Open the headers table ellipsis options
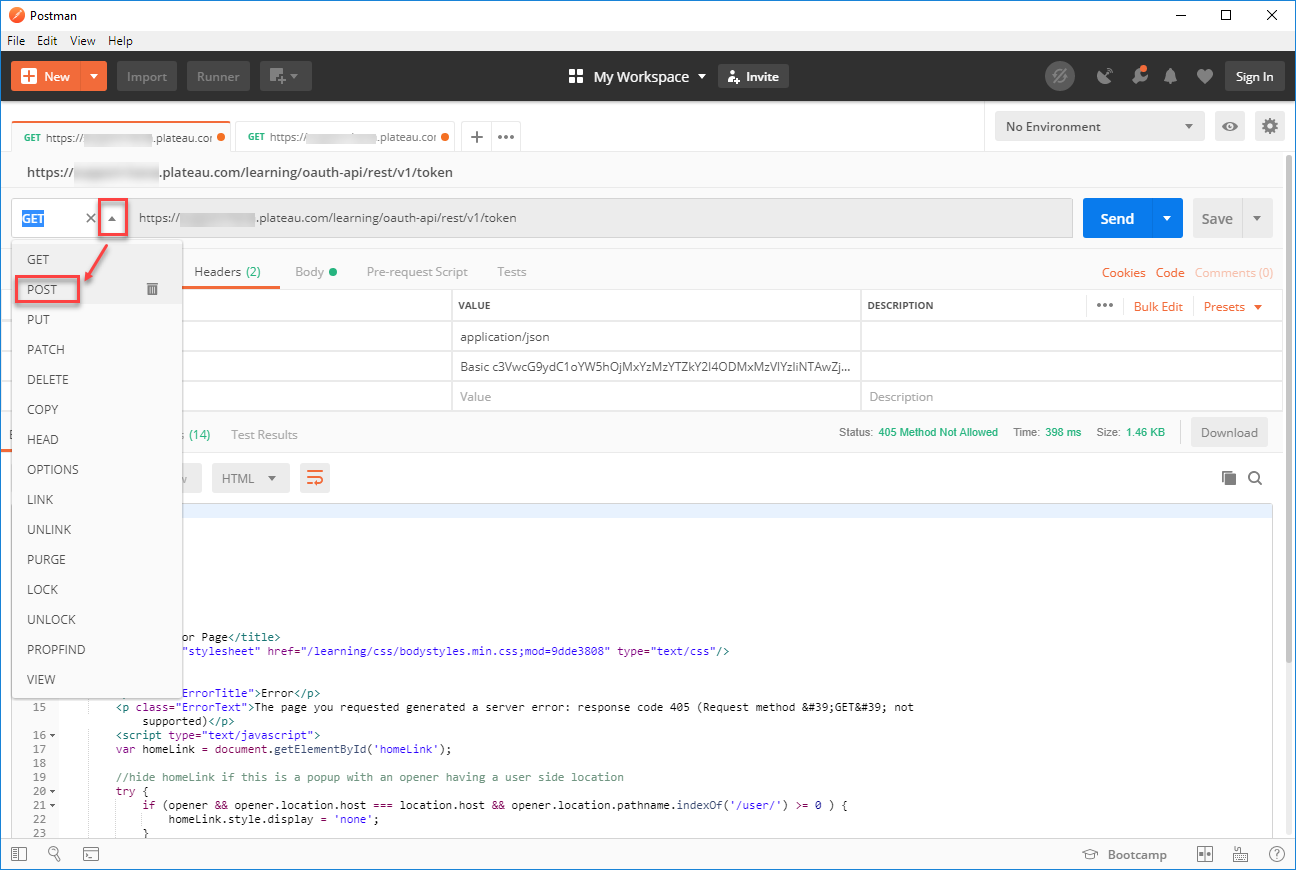This screenshot has height=870, width=1296. coord(1105,306)
